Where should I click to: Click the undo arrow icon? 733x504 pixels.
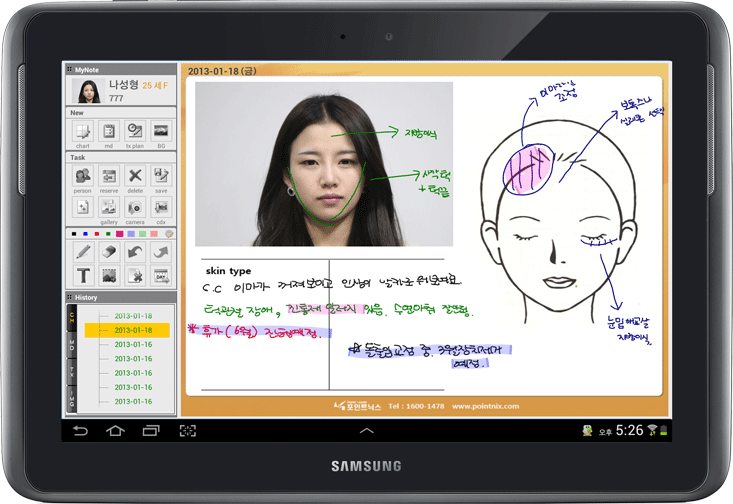tap(135, 251)
